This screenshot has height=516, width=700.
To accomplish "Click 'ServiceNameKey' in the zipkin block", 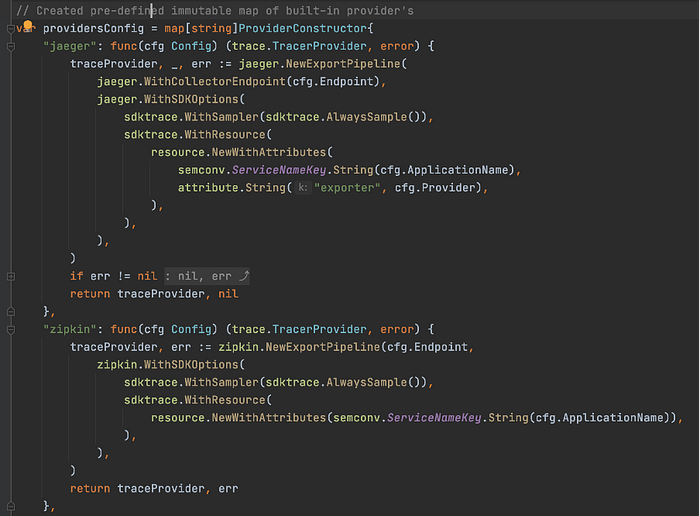I will (434, 418).
